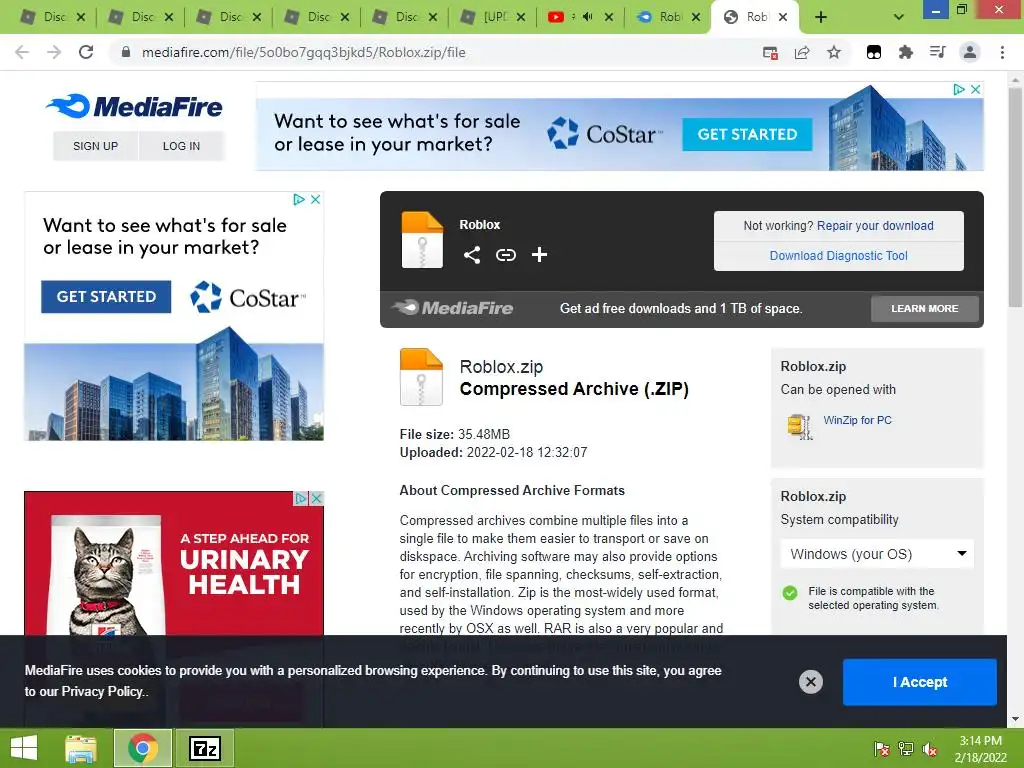1024x768 pixels.
Task: Dismiss cookie notice with X button
Action: click(810, 682)
